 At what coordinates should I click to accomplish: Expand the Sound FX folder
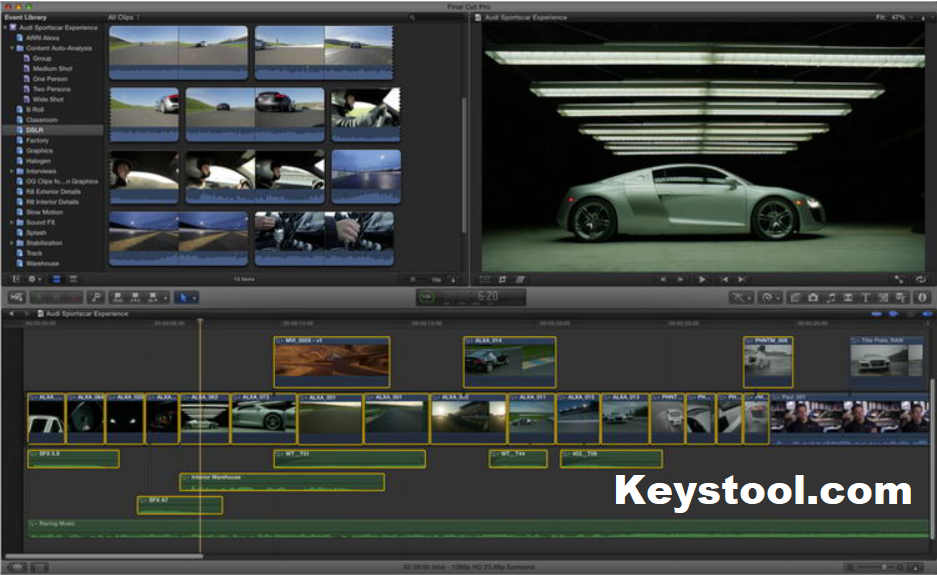coord(12,222)
